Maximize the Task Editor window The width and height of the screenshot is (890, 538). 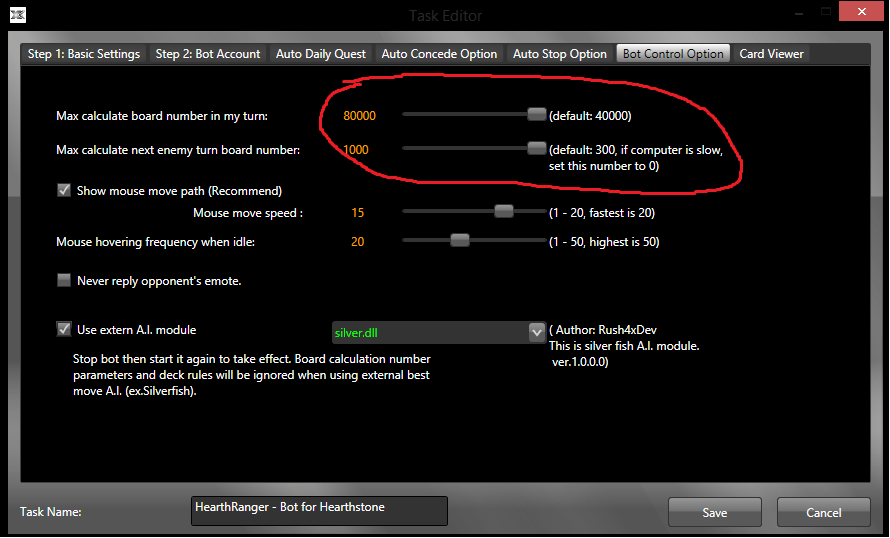pos(826,11)
